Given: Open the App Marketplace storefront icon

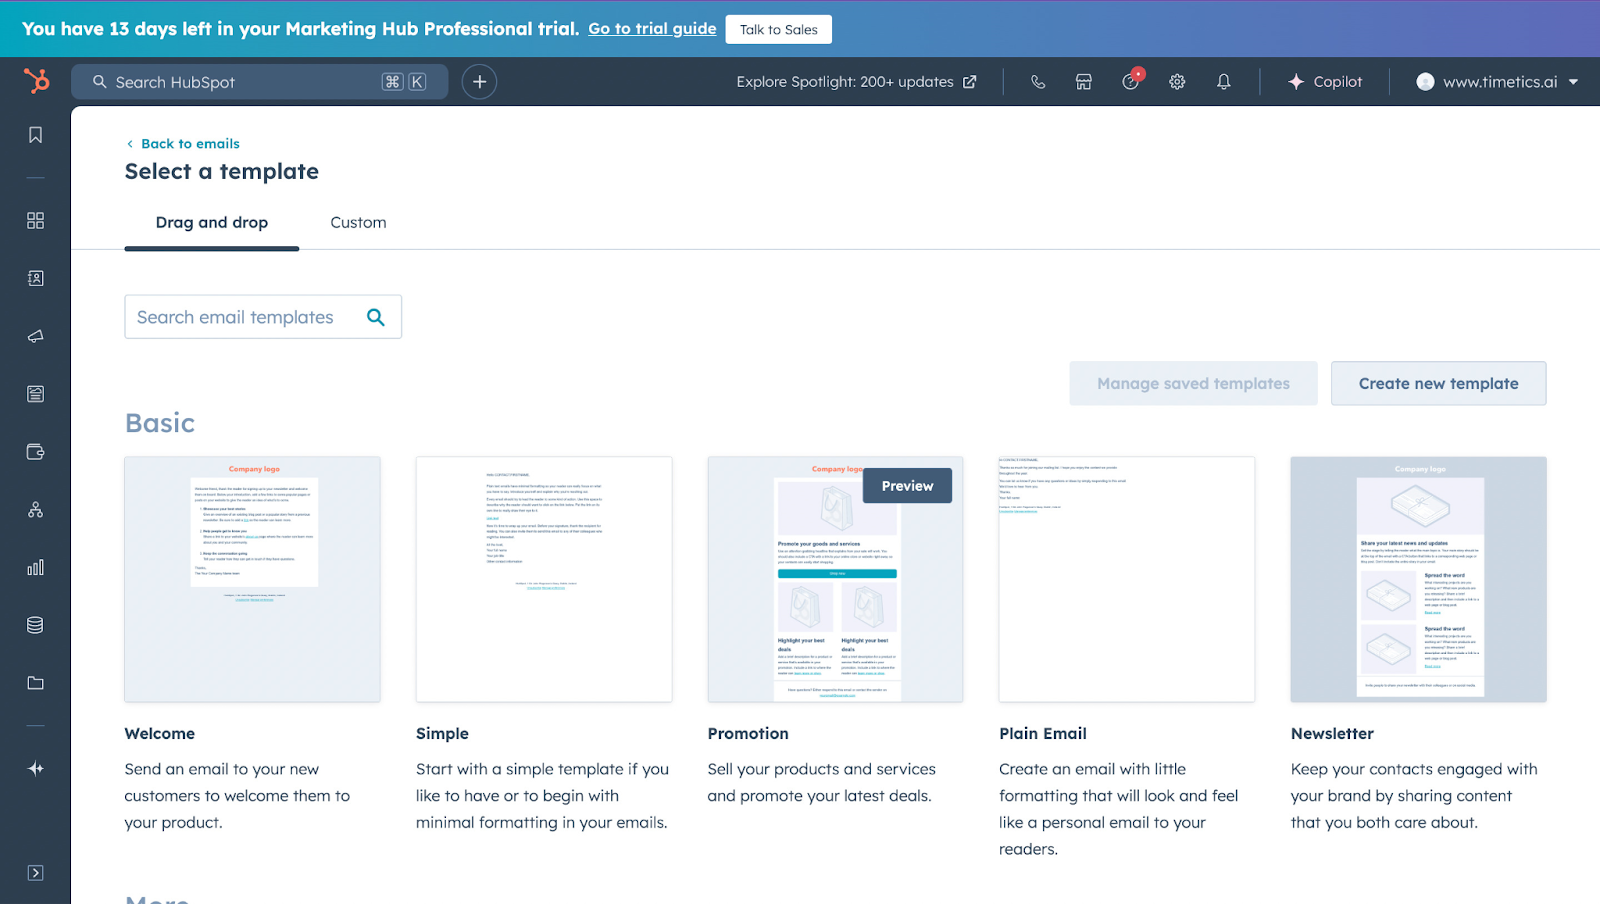Looking at the screenshot, I should pos(1083,82).
